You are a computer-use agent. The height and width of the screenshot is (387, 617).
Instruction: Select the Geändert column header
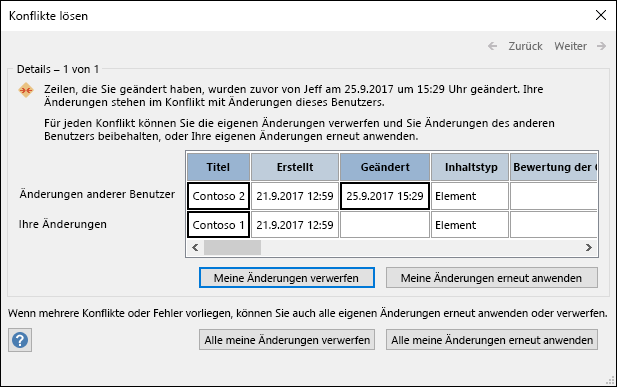385,167
